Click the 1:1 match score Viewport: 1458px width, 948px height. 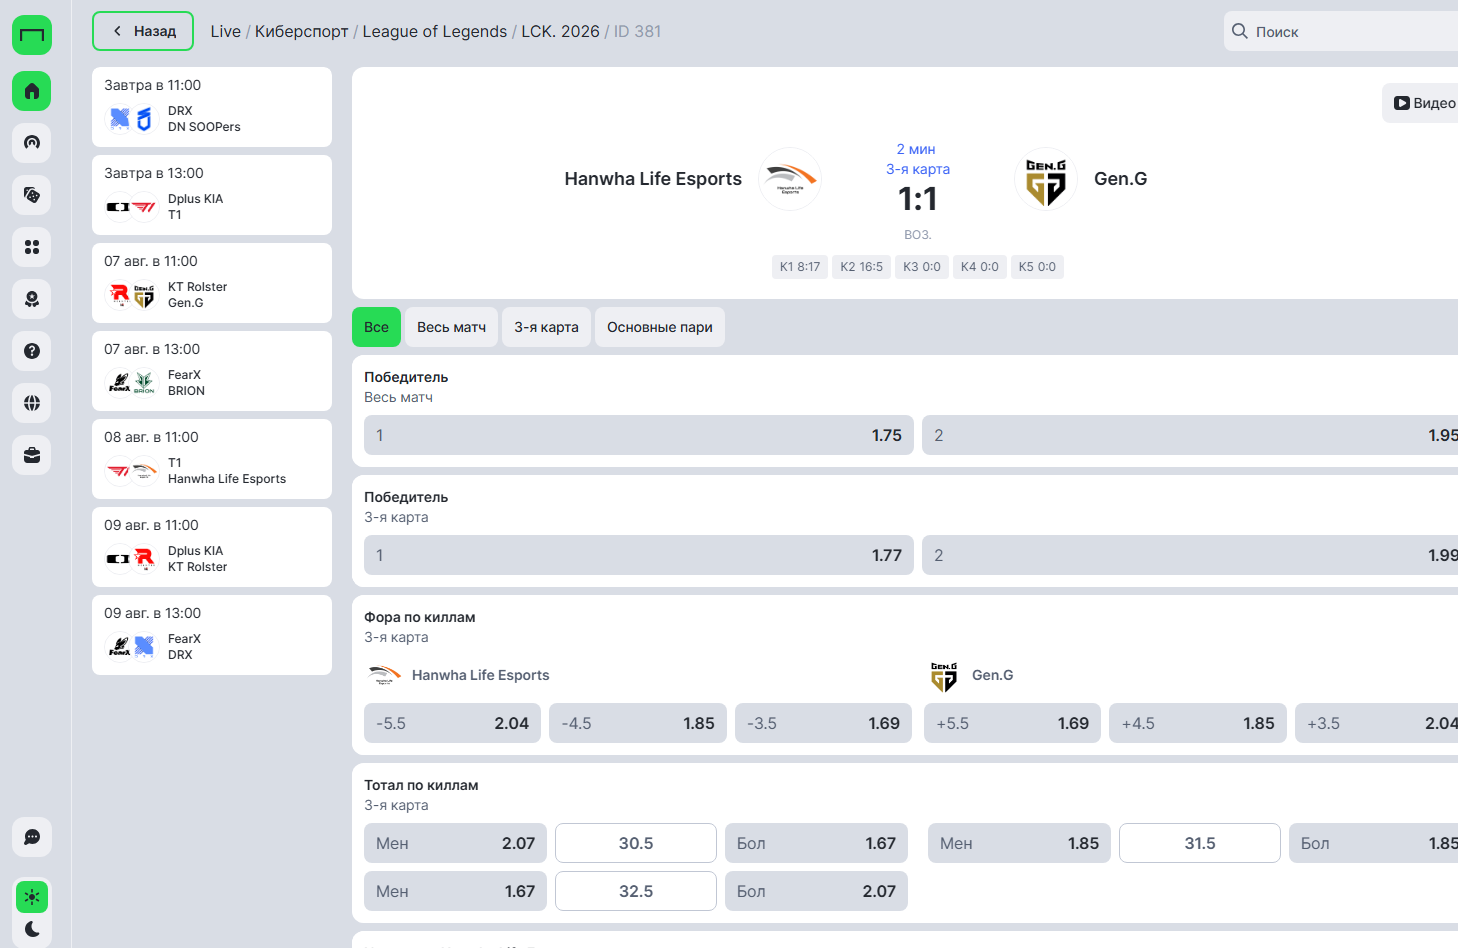[918, 199]
